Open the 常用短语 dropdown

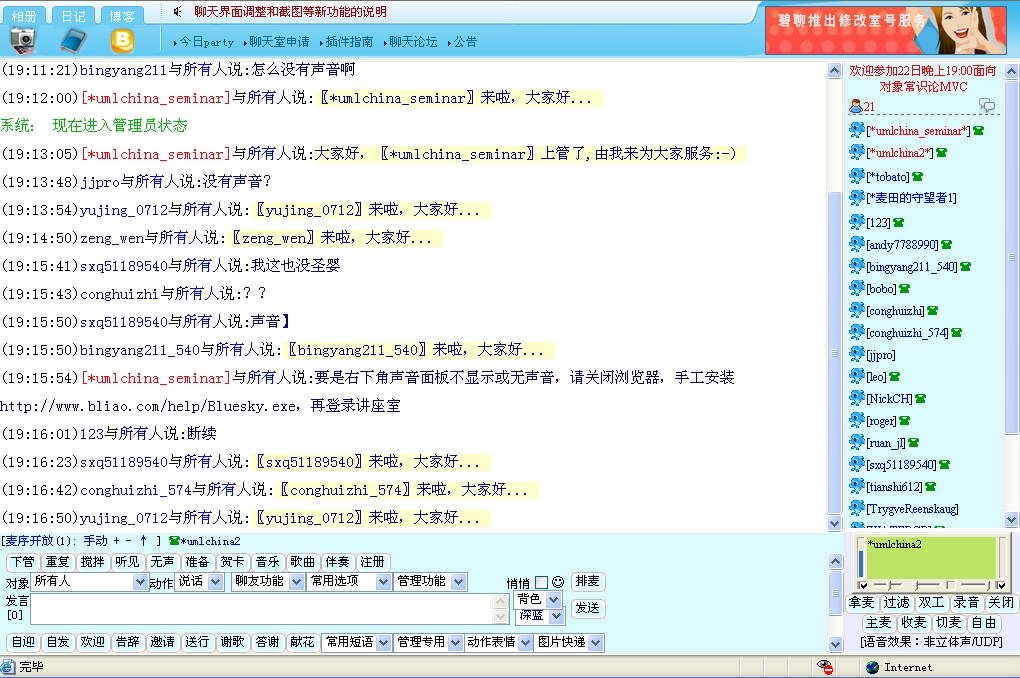tap(356, 642)
